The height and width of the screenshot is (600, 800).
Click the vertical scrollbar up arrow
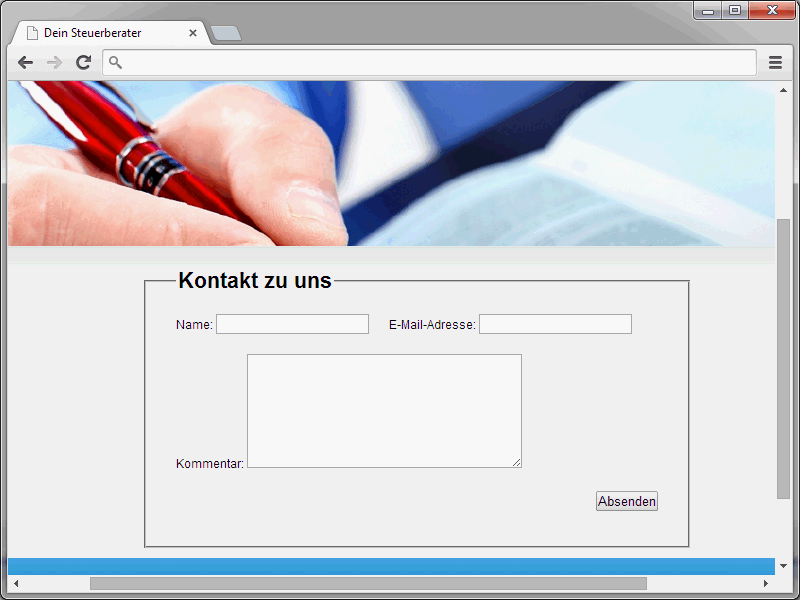coord(783,90)
